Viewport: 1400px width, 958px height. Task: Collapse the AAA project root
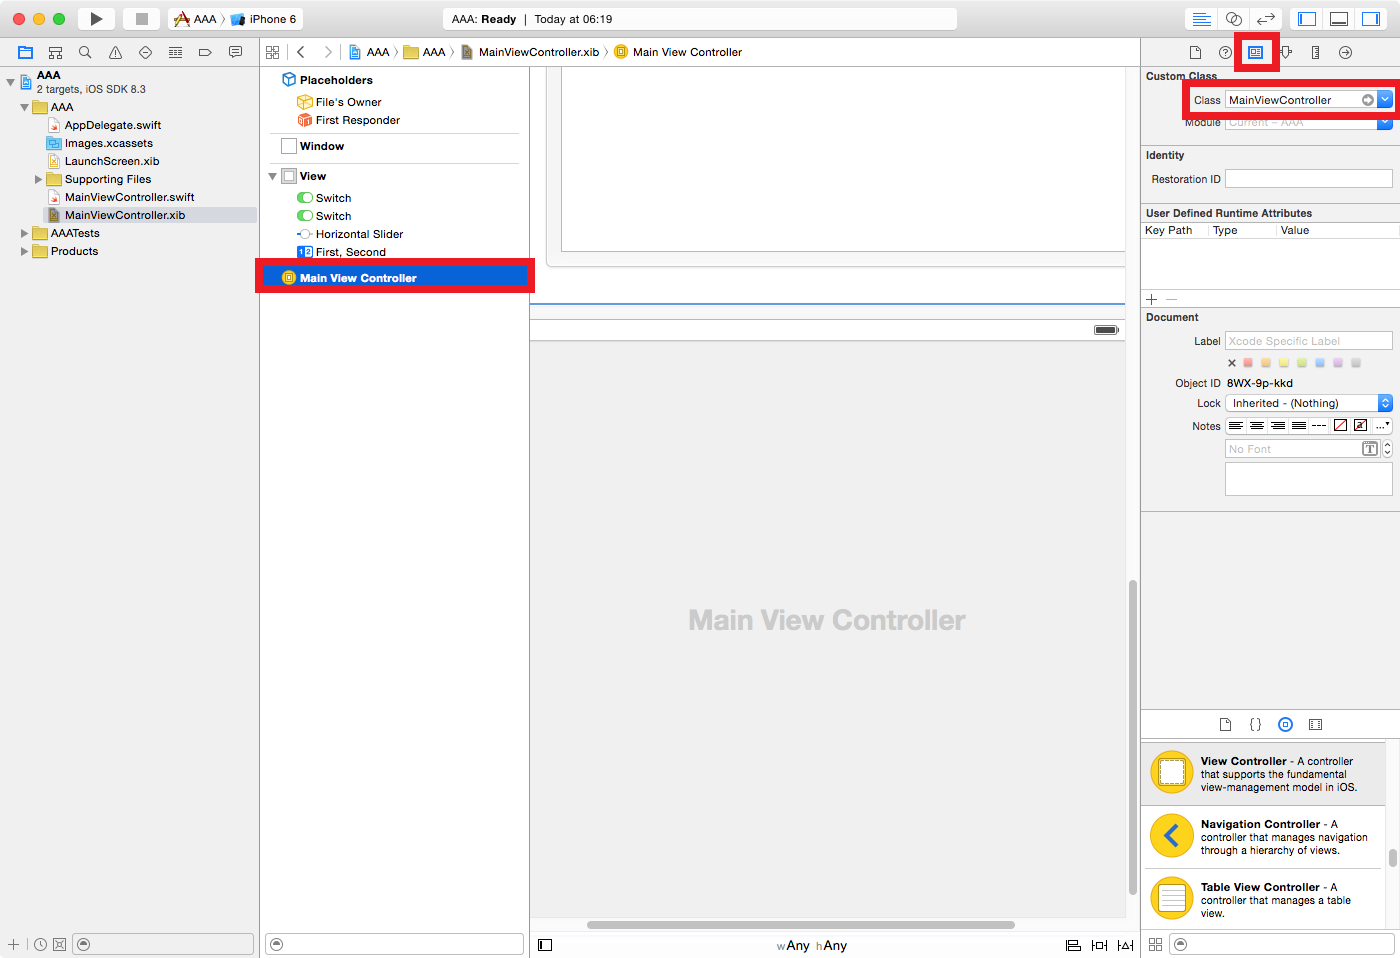coord(10,82)
